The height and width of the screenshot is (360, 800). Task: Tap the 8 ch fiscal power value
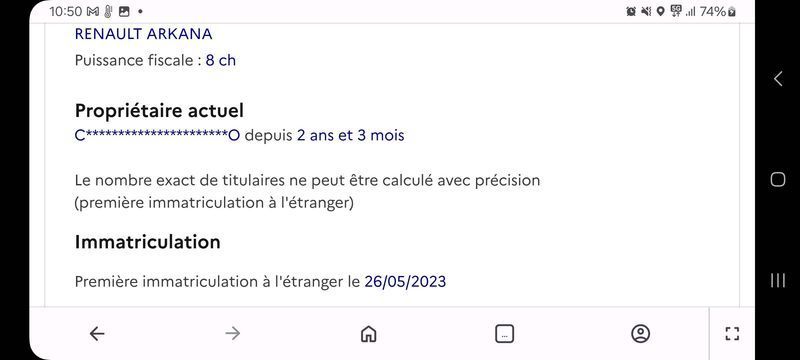click(221, 61)
